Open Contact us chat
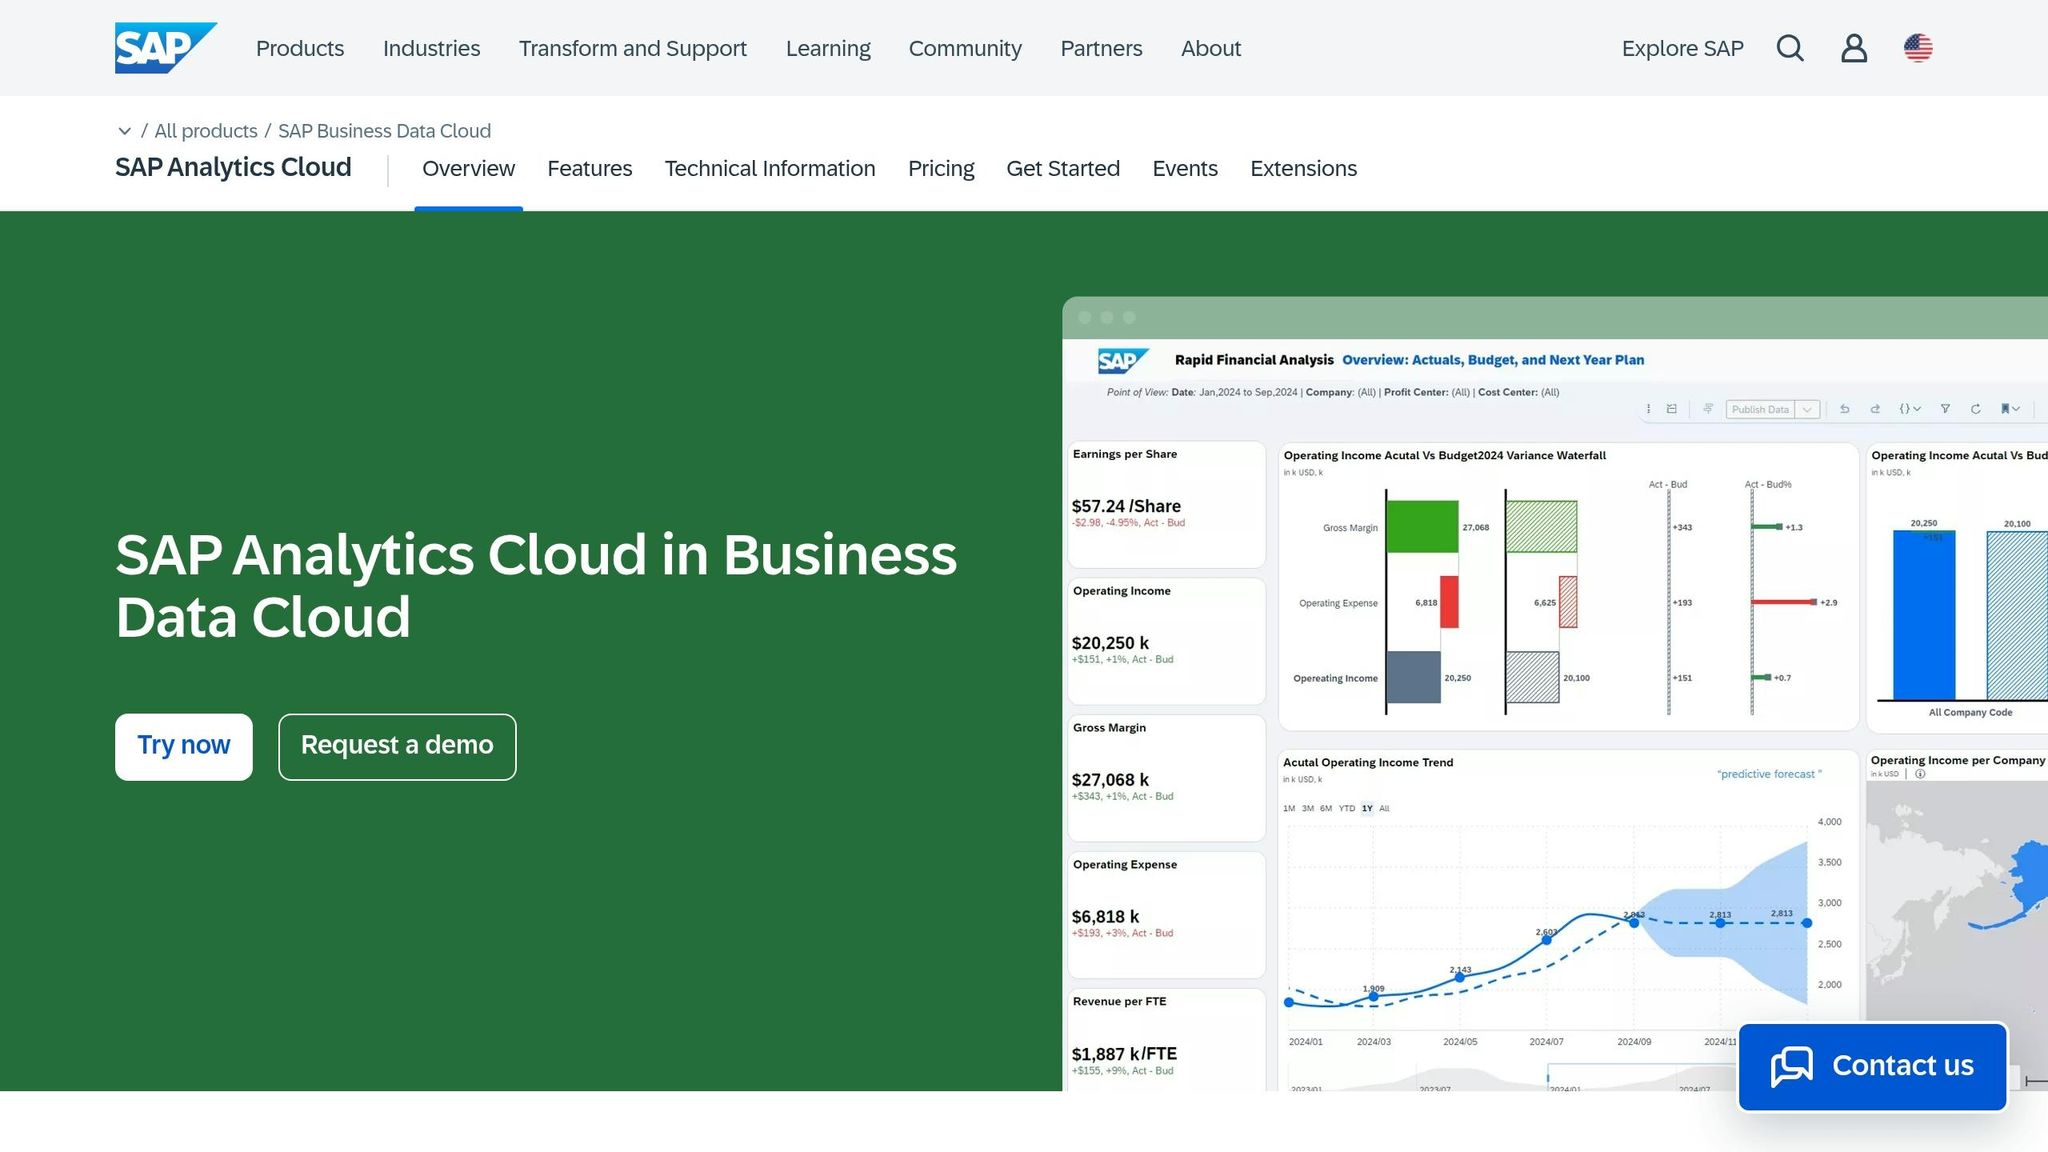 1872,1065
